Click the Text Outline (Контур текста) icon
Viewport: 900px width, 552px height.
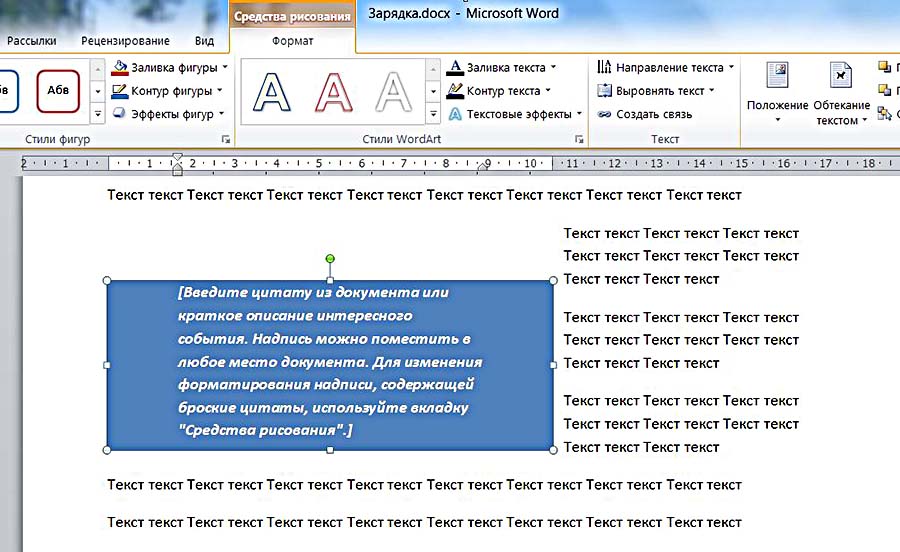455,91
